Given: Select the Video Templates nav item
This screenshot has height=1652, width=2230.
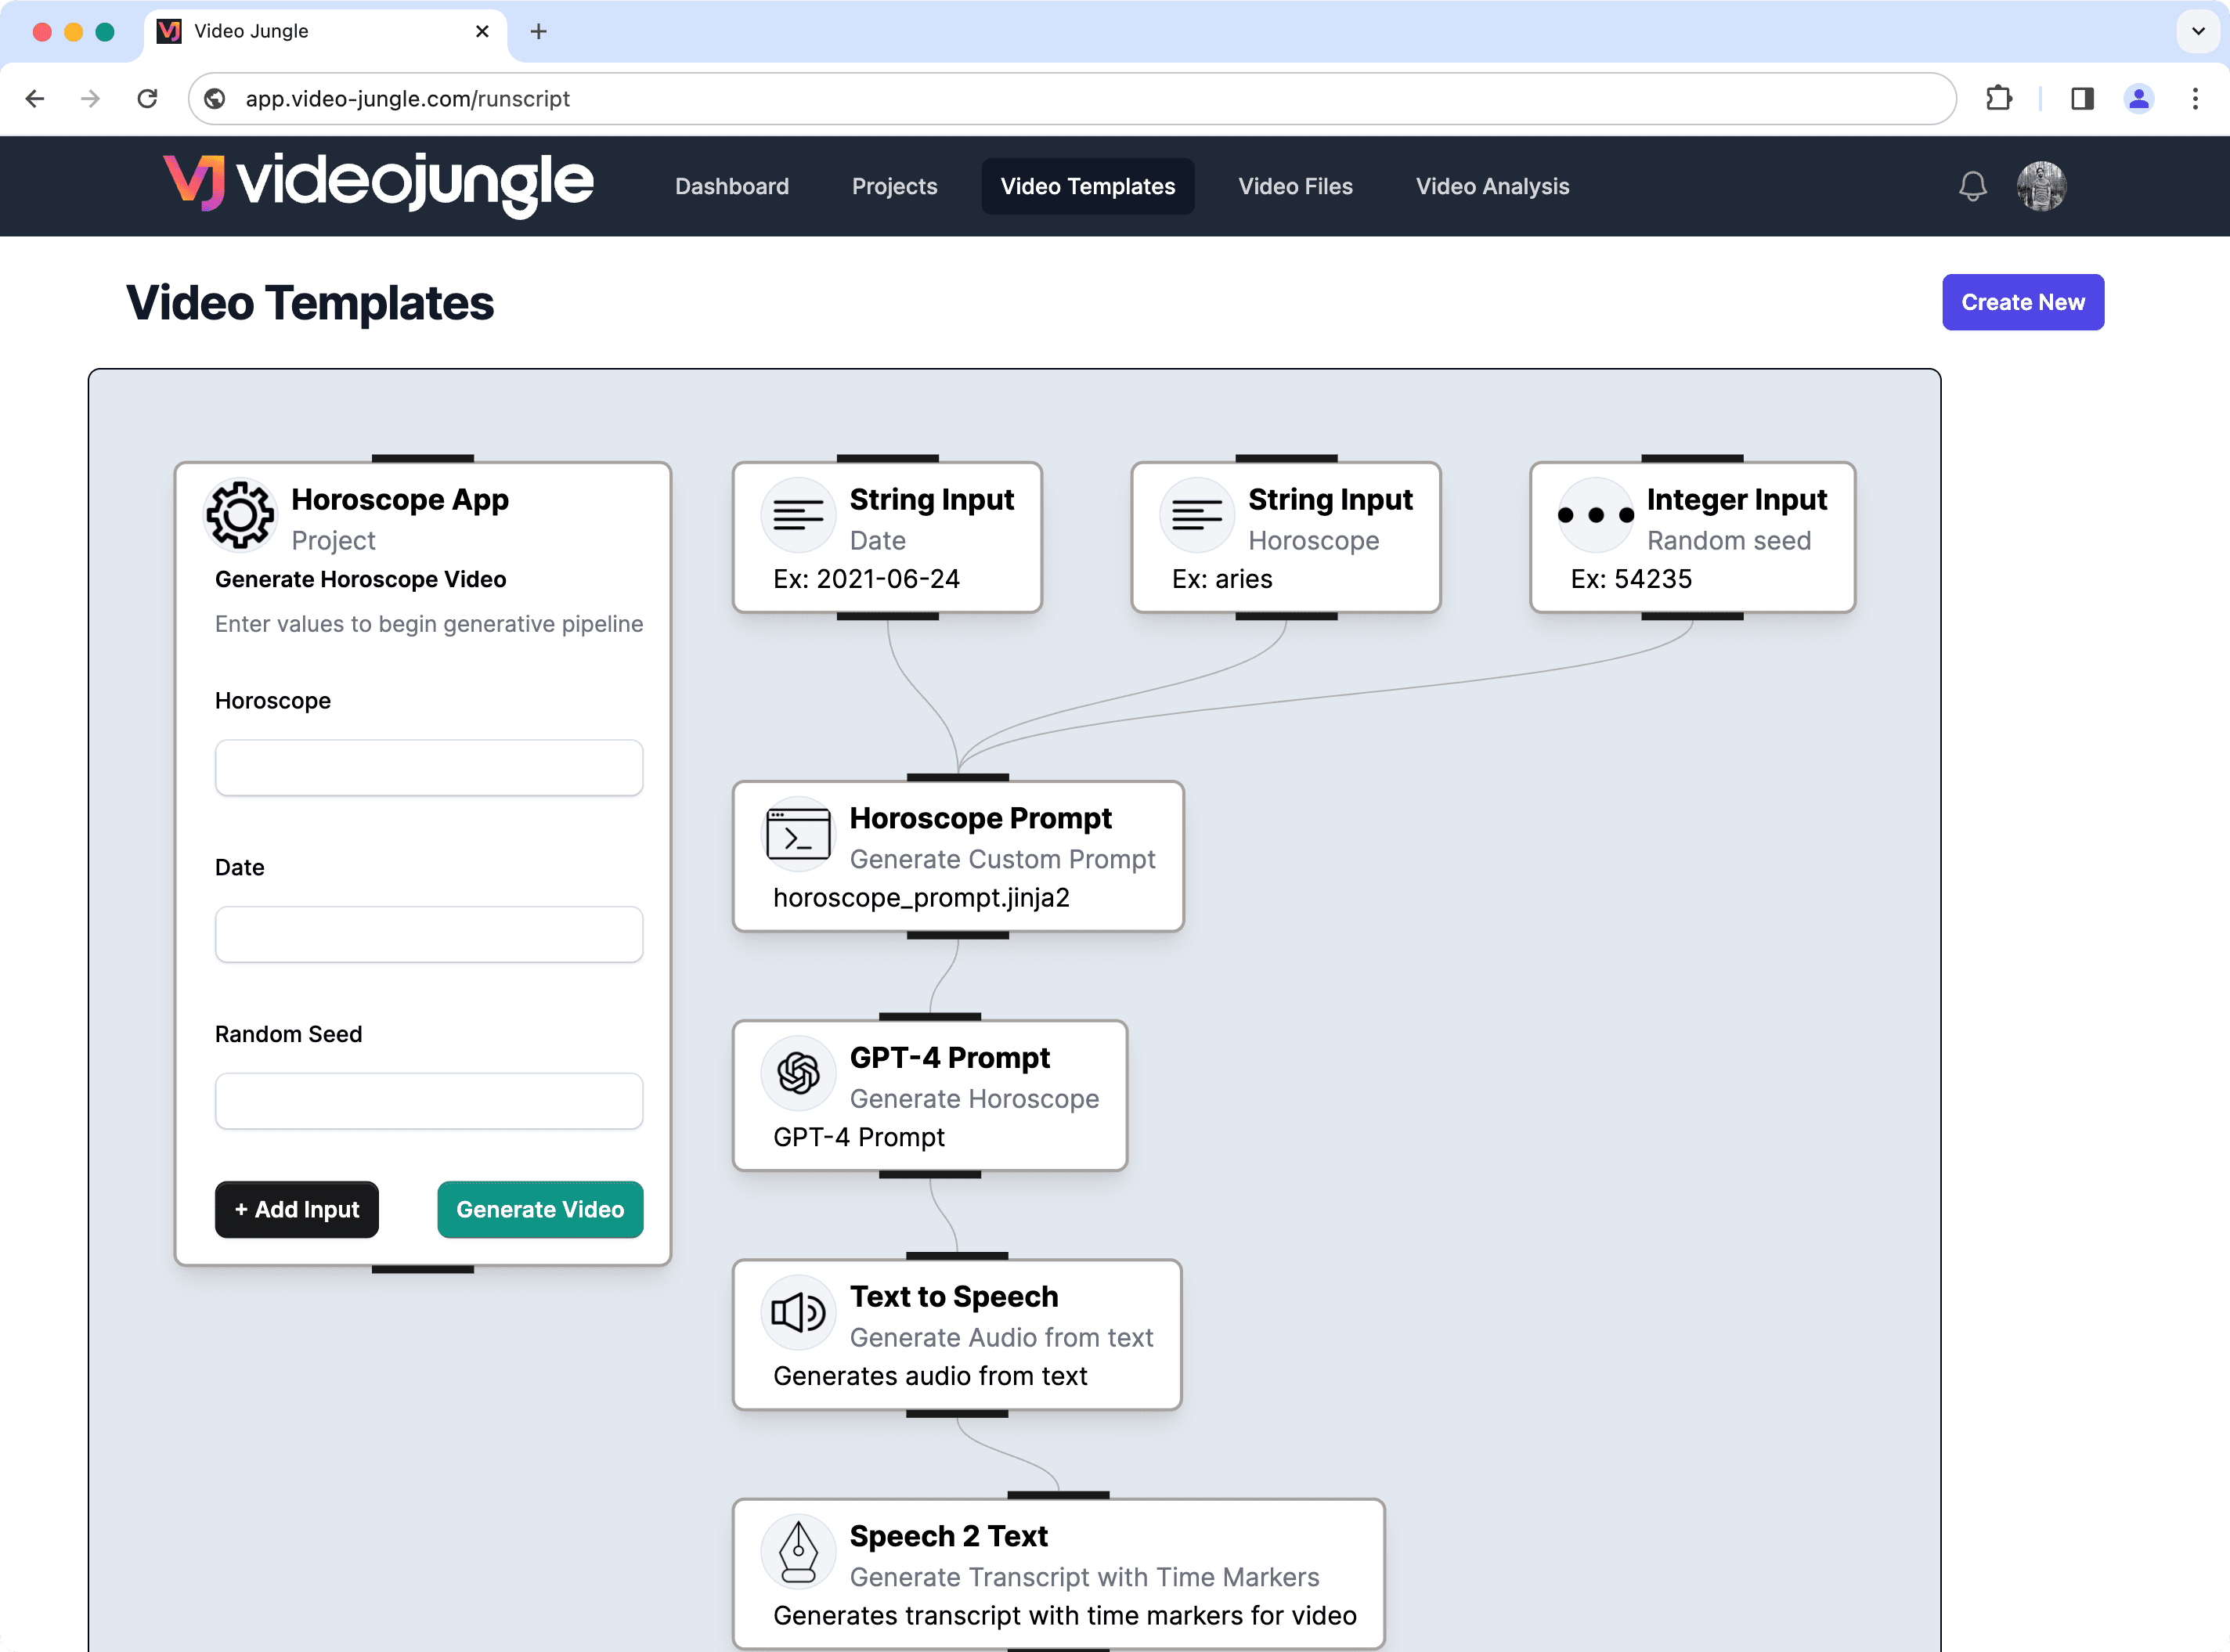Looking at the screenshot, I should (x=1088, y=186).
